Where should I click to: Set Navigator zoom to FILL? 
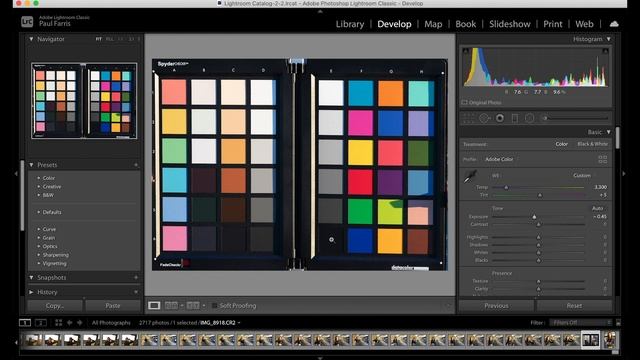(x=109, y=39)
